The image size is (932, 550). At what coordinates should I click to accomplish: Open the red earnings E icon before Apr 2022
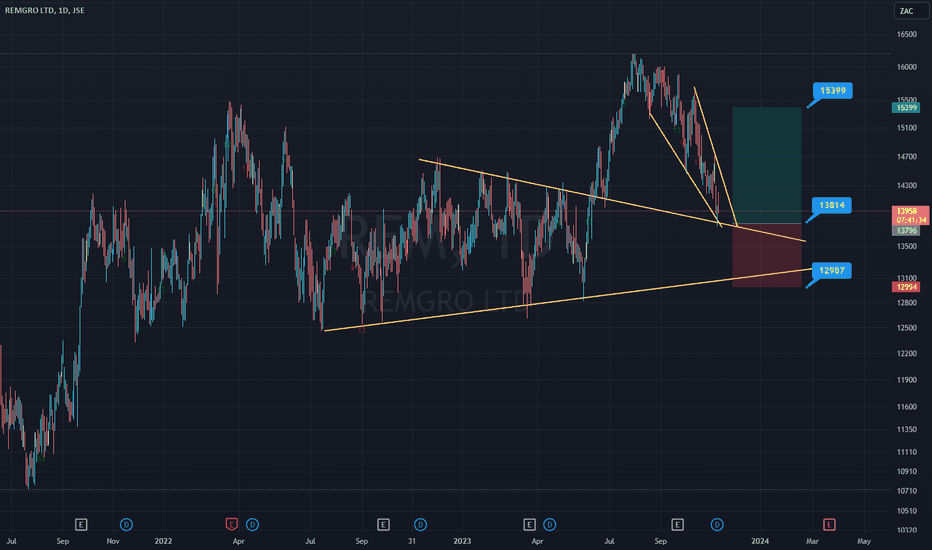pos(232,524)
